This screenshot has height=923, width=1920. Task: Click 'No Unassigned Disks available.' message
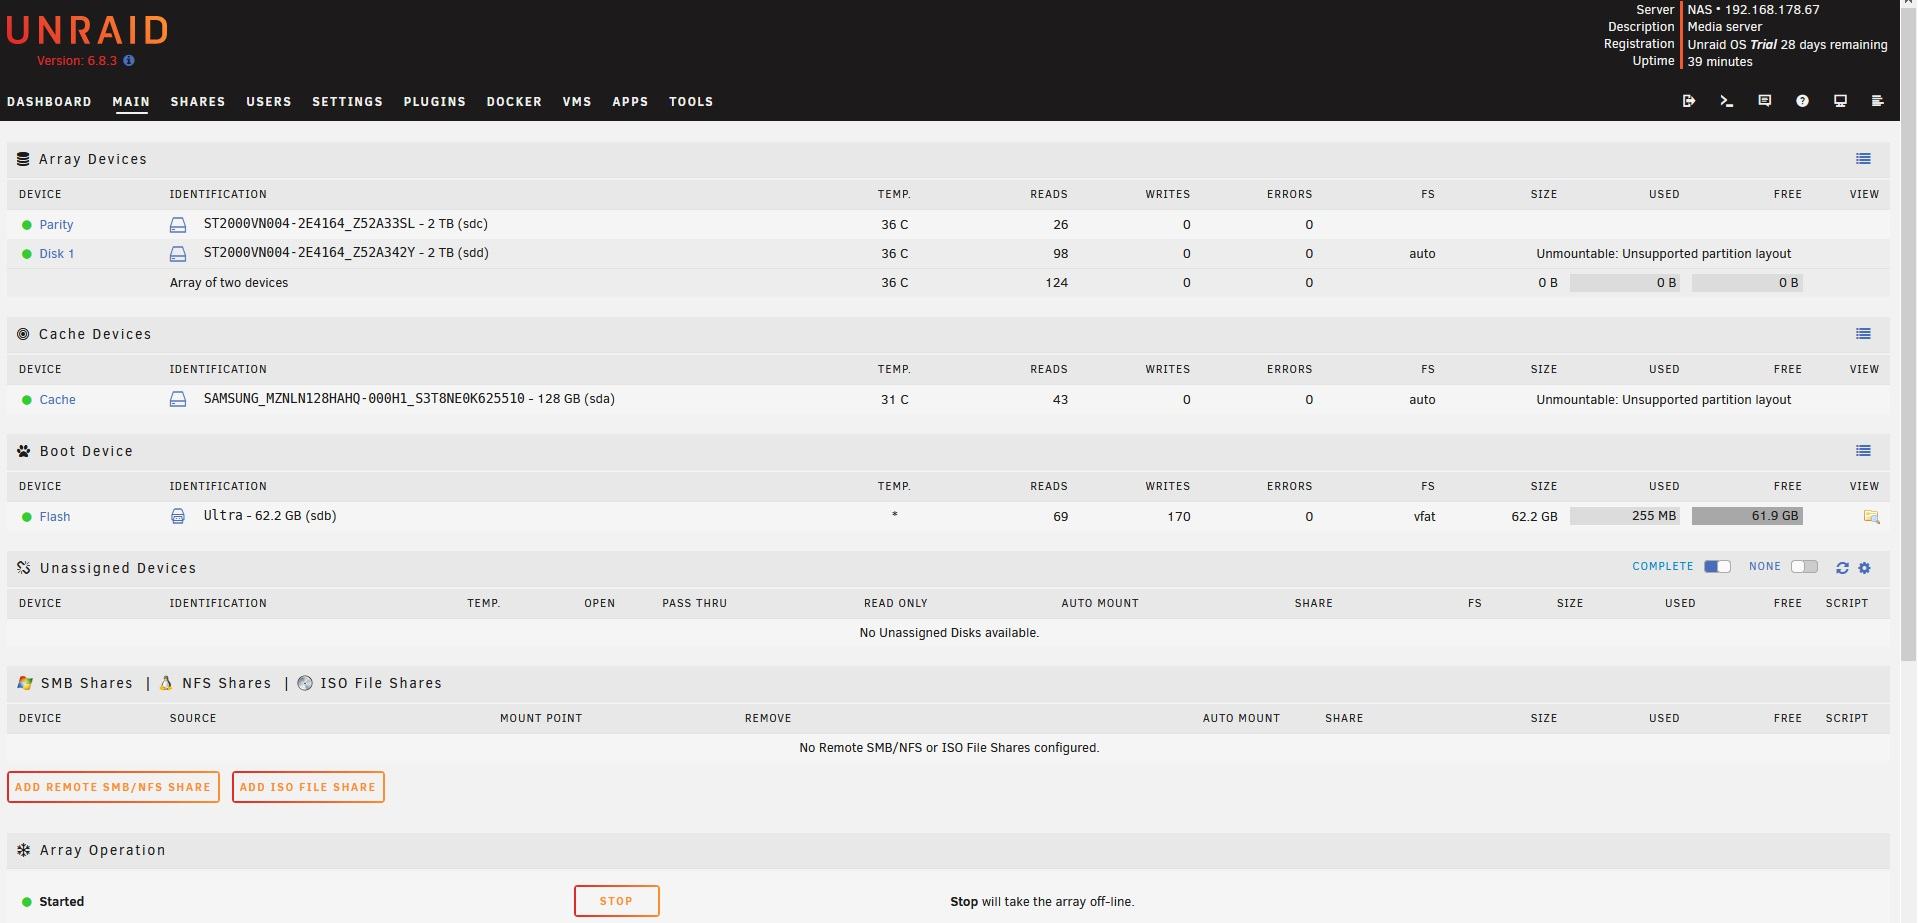click(x=949, y=633)
